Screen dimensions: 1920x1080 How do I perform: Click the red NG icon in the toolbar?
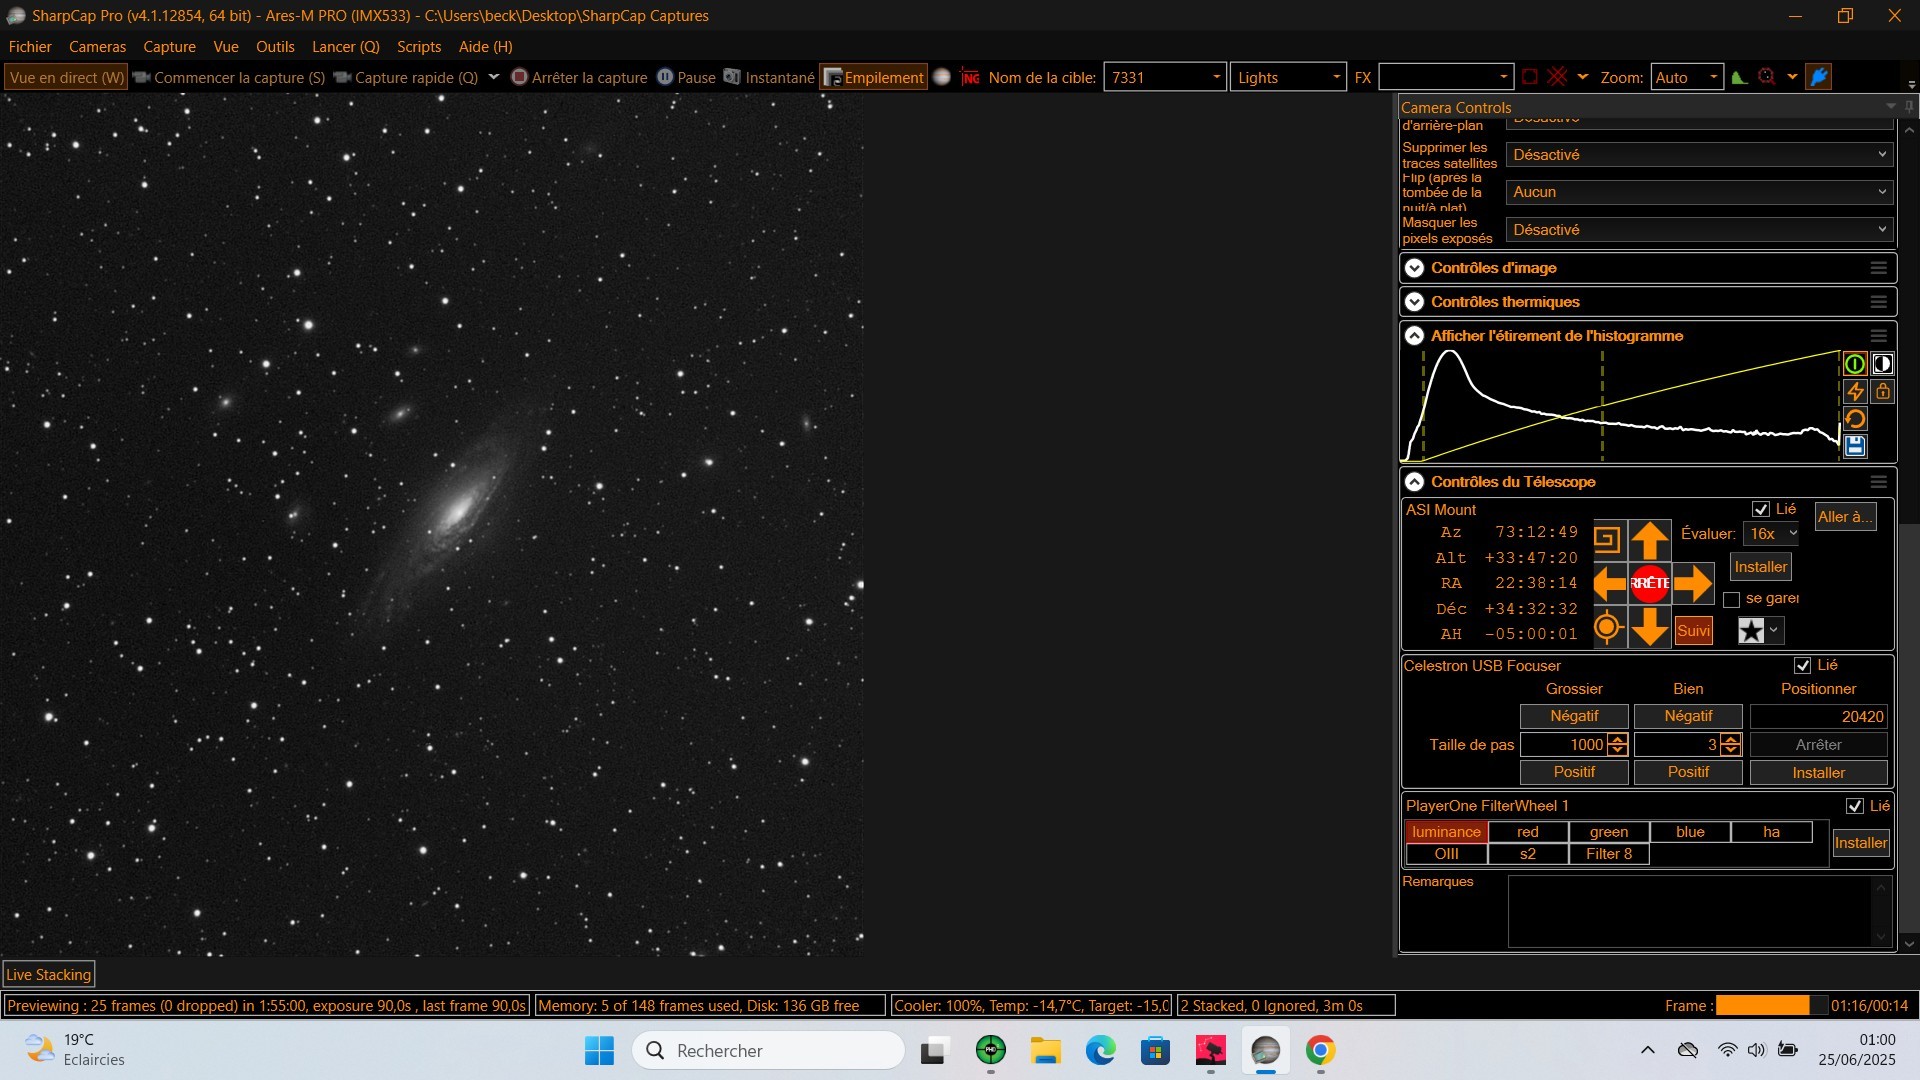click(x=970, y=77)
